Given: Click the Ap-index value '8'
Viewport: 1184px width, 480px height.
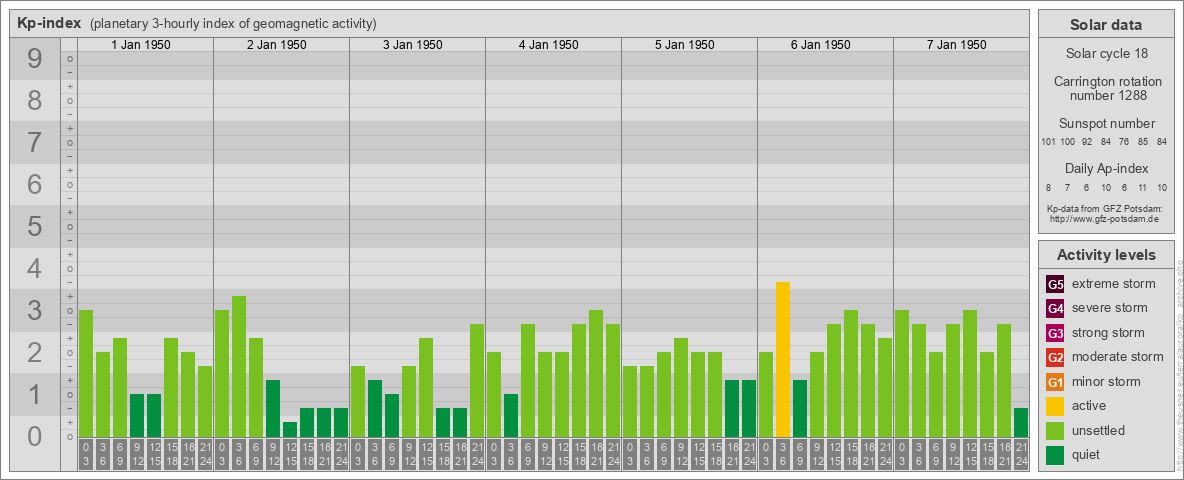Looking at the screenshot, I should point(1048,187).
